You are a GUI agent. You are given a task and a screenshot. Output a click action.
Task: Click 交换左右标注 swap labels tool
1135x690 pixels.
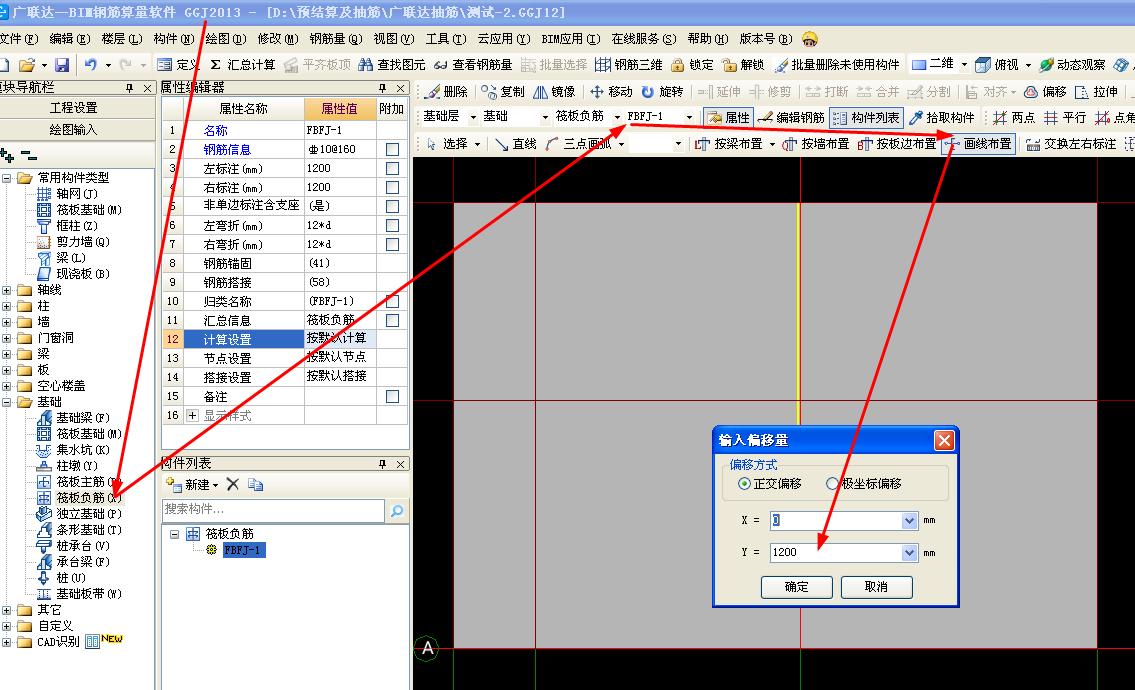click(1071, 144)
